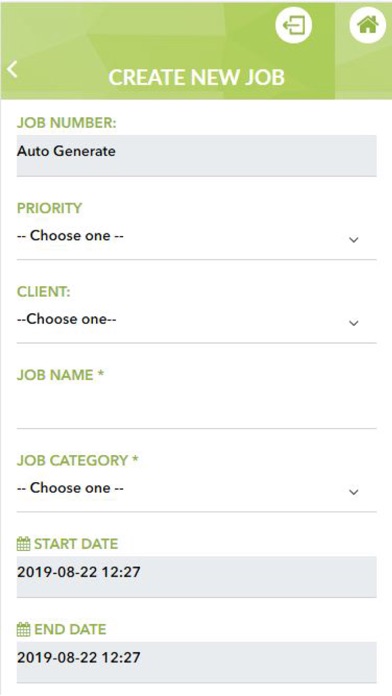Open the Client 'Choose one' selector
This screenshot has width=392, height=696.
(x=197, y=321)
